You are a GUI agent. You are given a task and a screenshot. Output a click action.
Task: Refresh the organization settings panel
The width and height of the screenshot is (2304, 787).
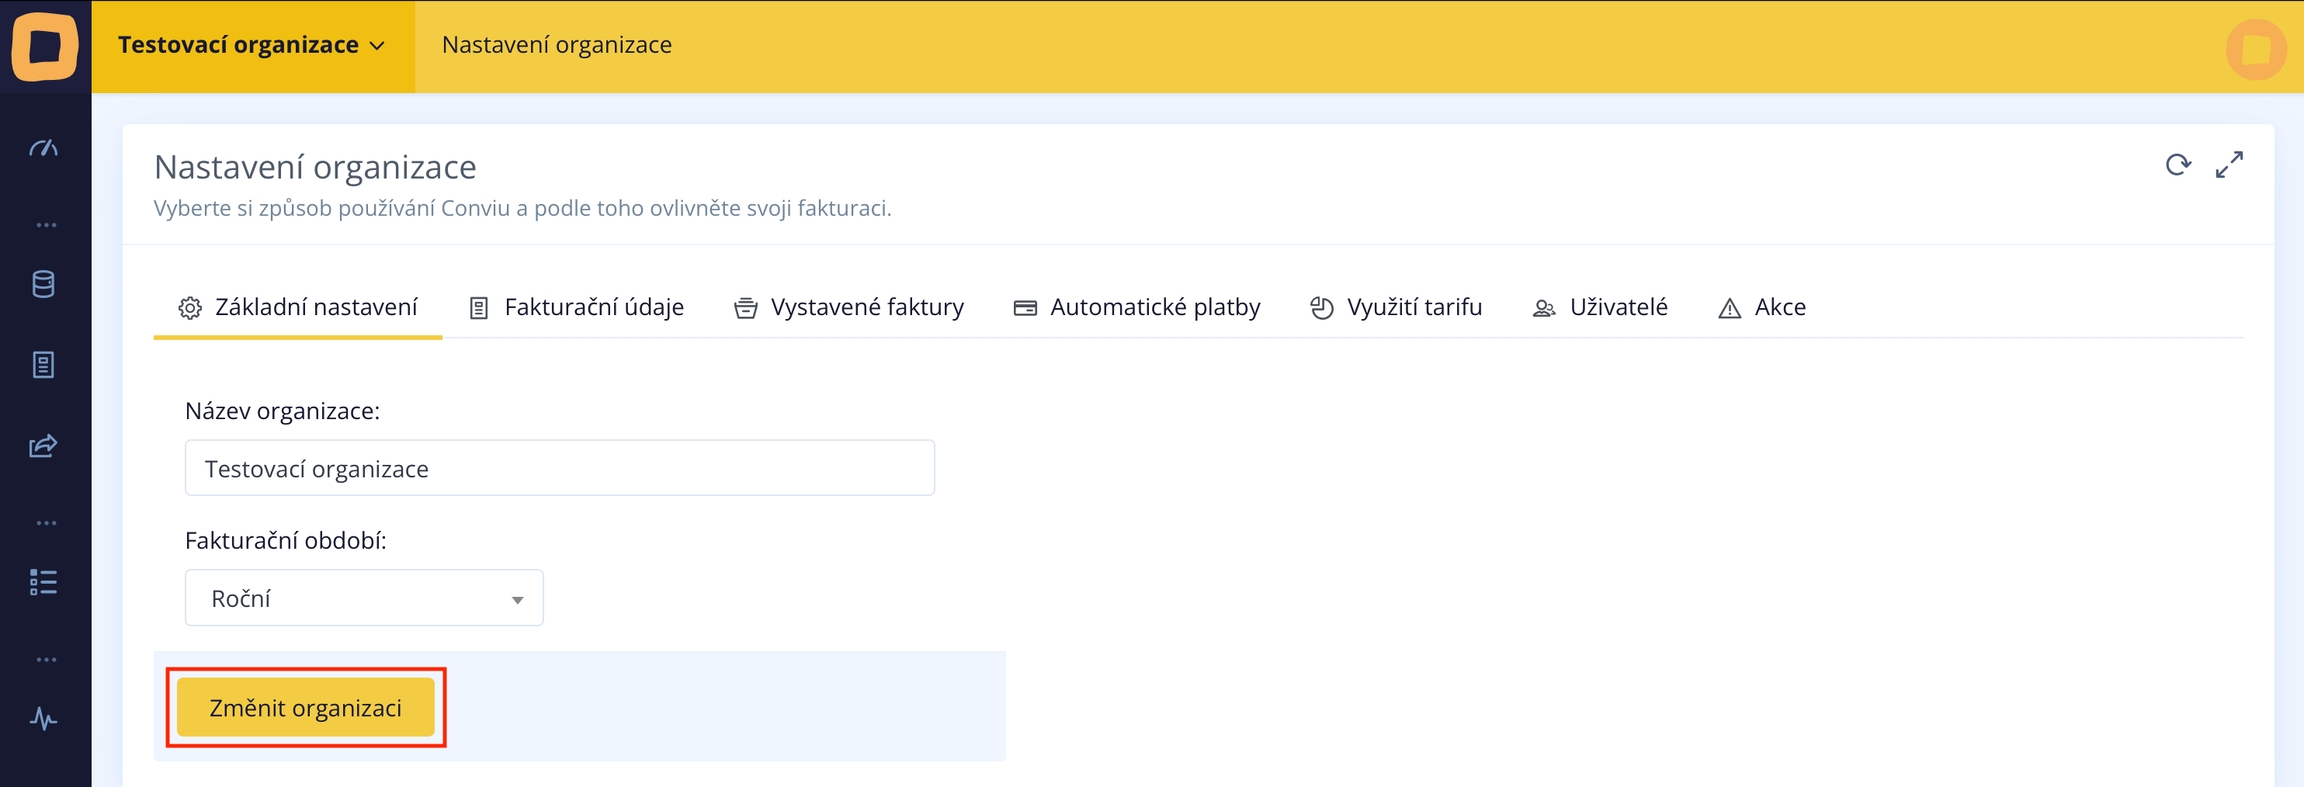2178,165
